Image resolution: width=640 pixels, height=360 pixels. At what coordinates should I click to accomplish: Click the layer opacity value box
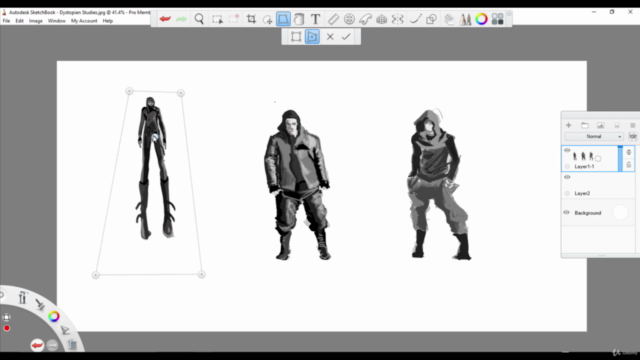[632, 136]
